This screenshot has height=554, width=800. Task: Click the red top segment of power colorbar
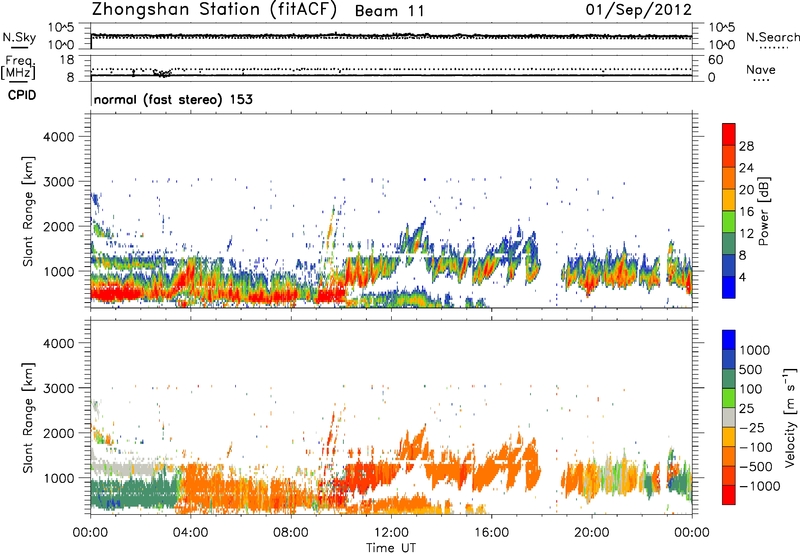(x=729, y=134)
